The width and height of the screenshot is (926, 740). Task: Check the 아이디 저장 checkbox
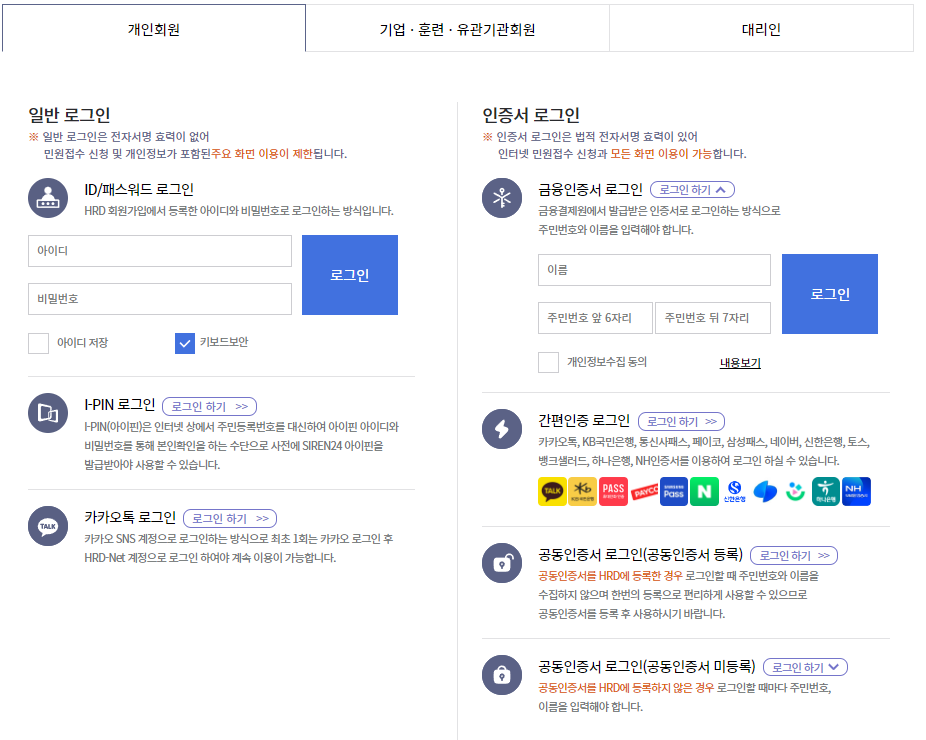(x=38, y=343)
